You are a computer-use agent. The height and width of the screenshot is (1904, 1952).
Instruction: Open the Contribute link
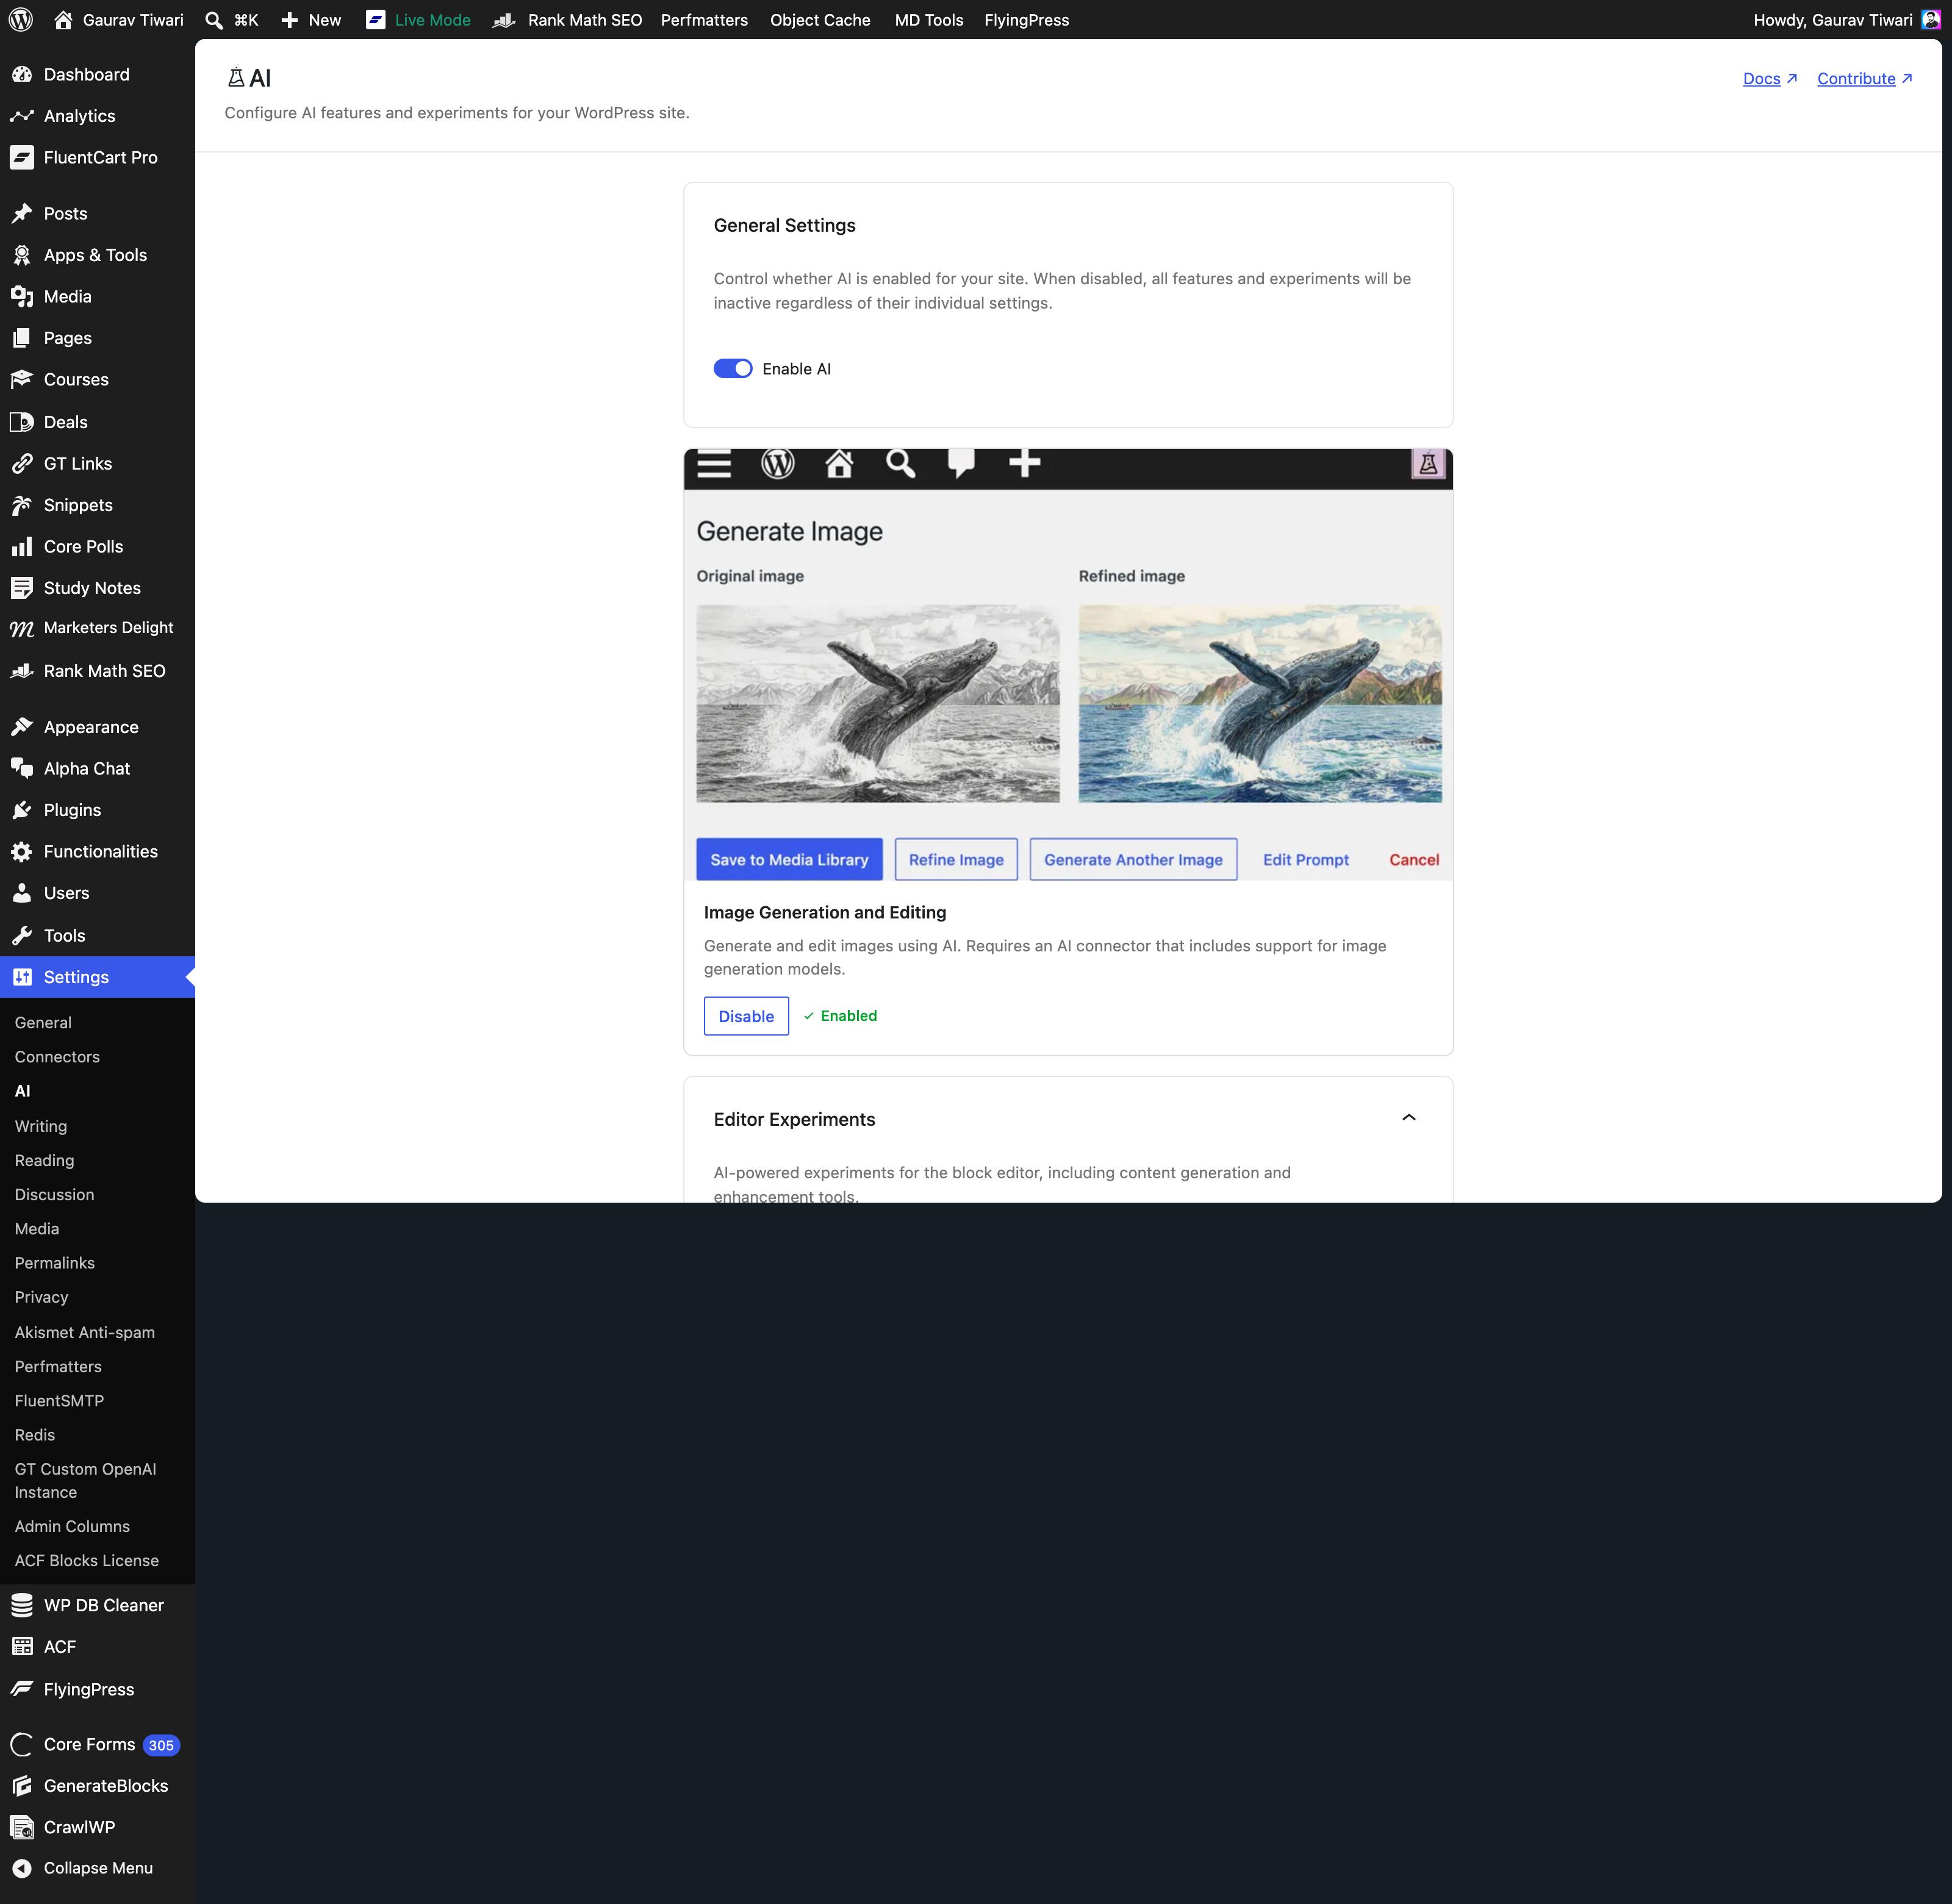[1865, 79]
